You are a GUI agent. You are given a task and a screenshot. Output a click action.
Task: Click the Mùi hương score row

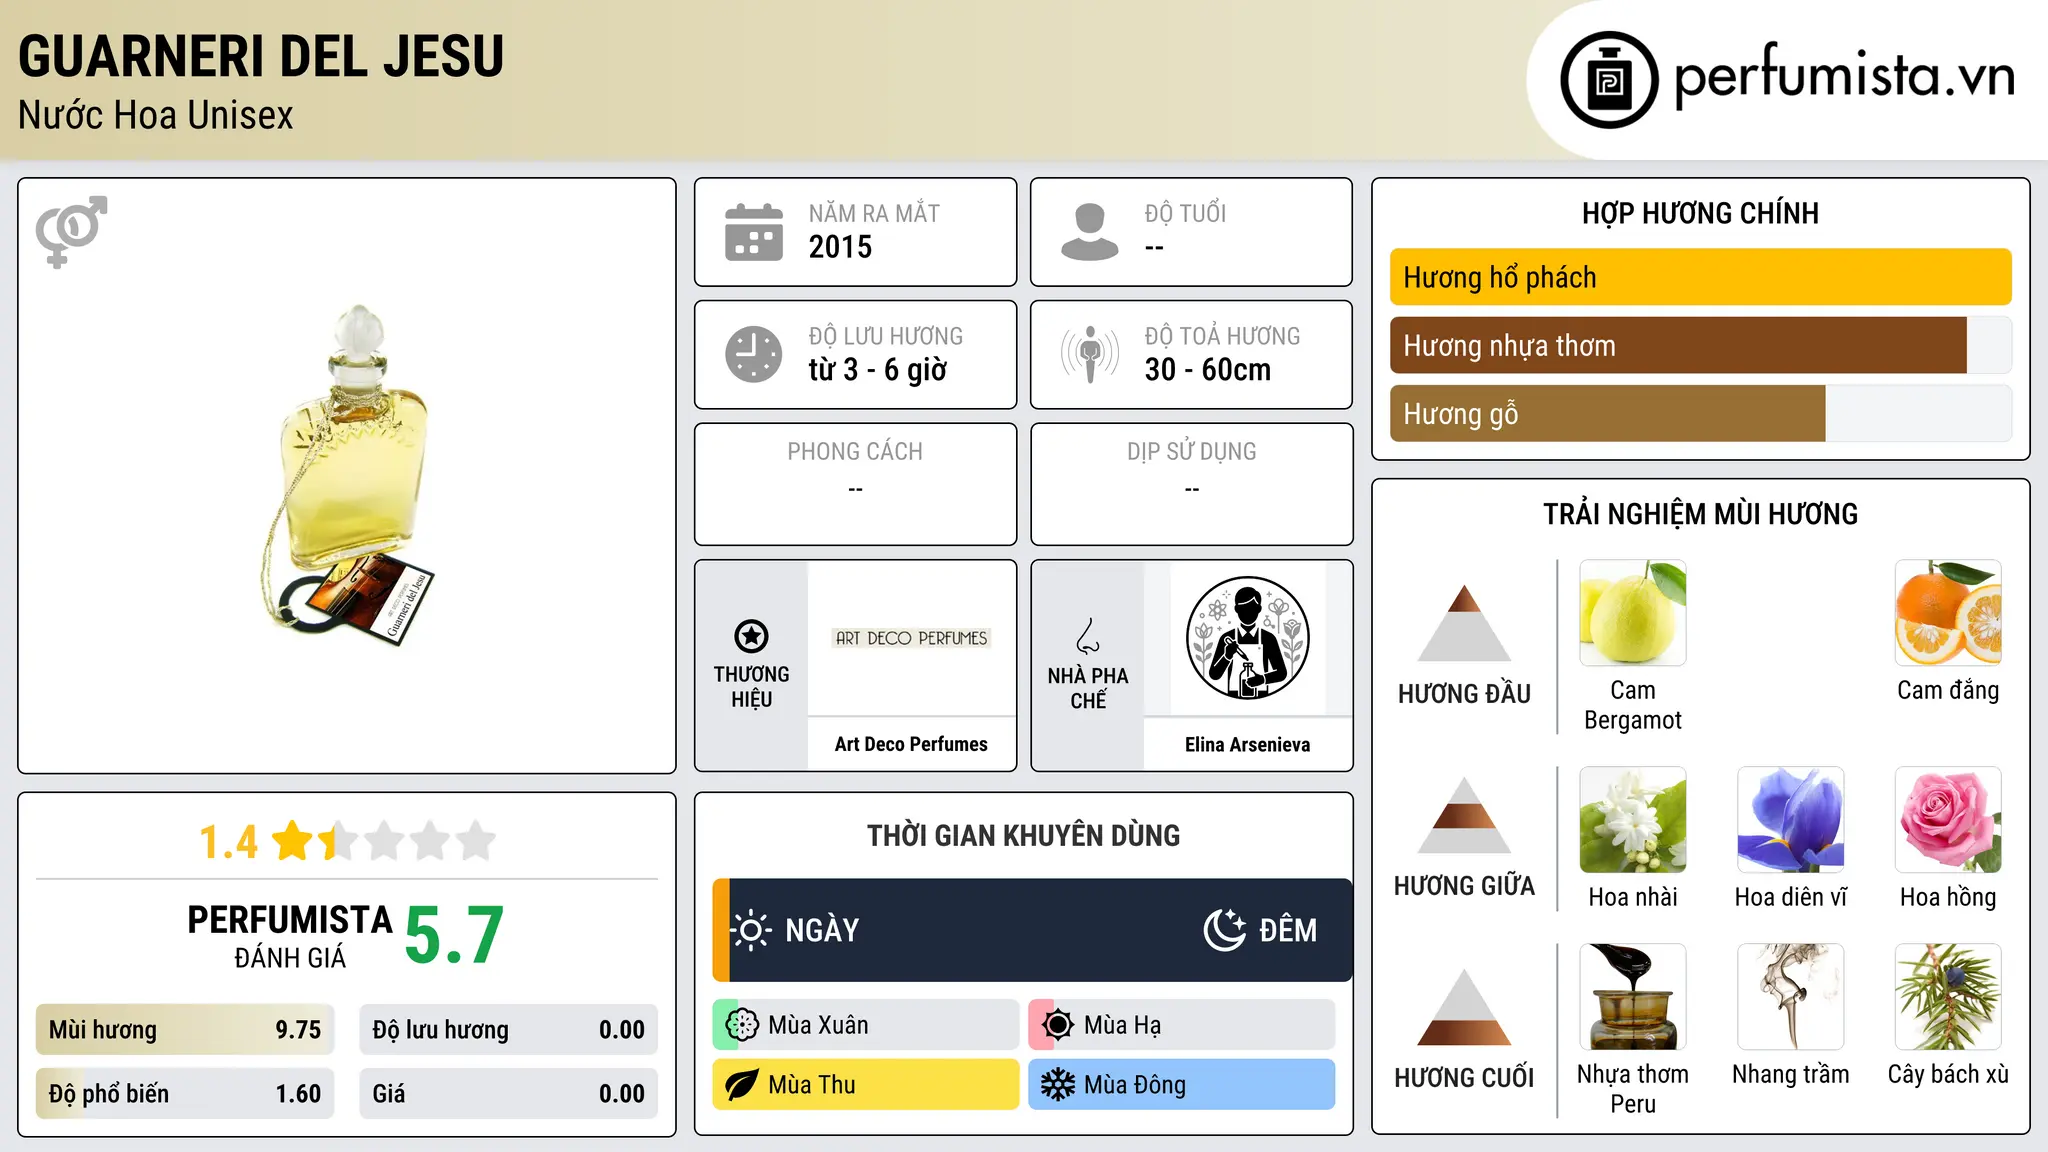click(185, 1030)
